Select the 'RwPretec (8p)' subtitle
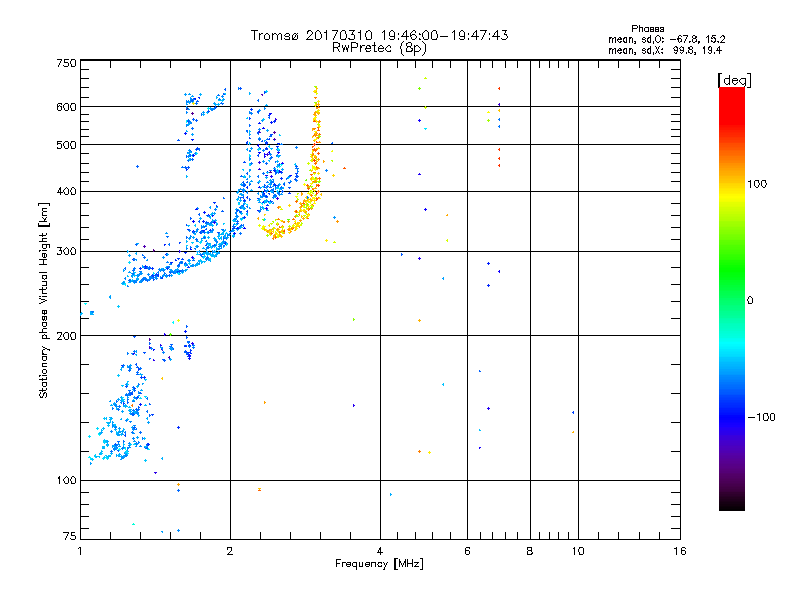The height and width of the screenshot is (600, 800). [380, 48]
